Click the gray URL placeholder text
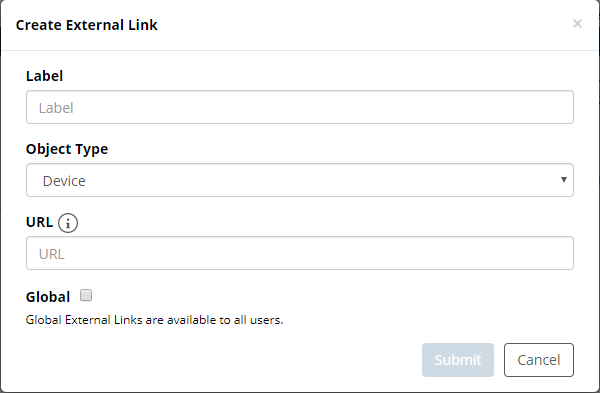Viewport: 600px width, 393px height. coord(52,254)
